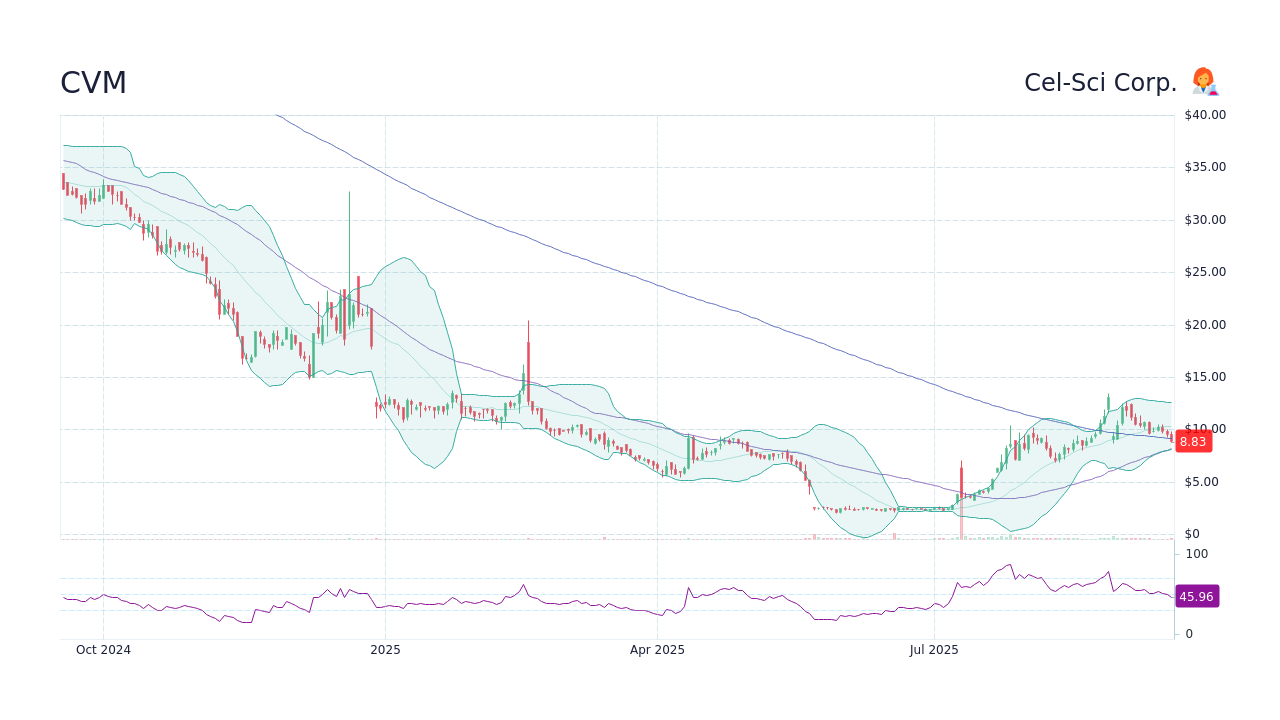Viewport: 1280px width, 720px height.
Task: Select the 2025 label on the time axis
Action: [x=385, y=649]
